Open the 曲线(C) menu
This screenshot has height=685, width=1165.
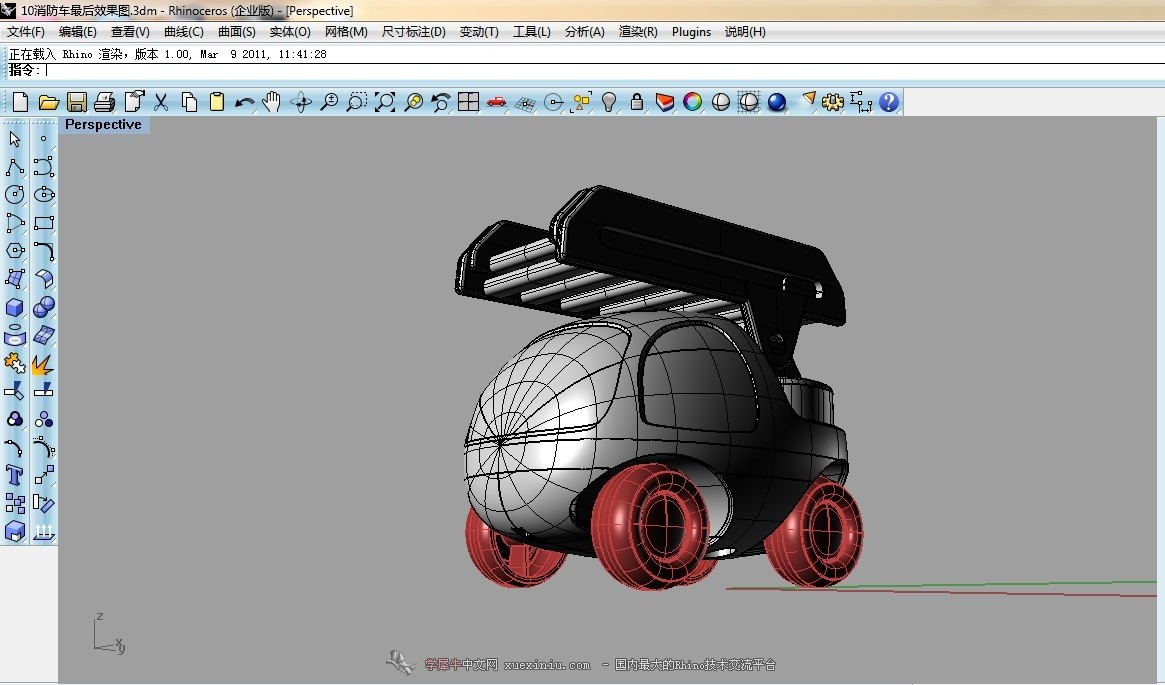(184, 32)
